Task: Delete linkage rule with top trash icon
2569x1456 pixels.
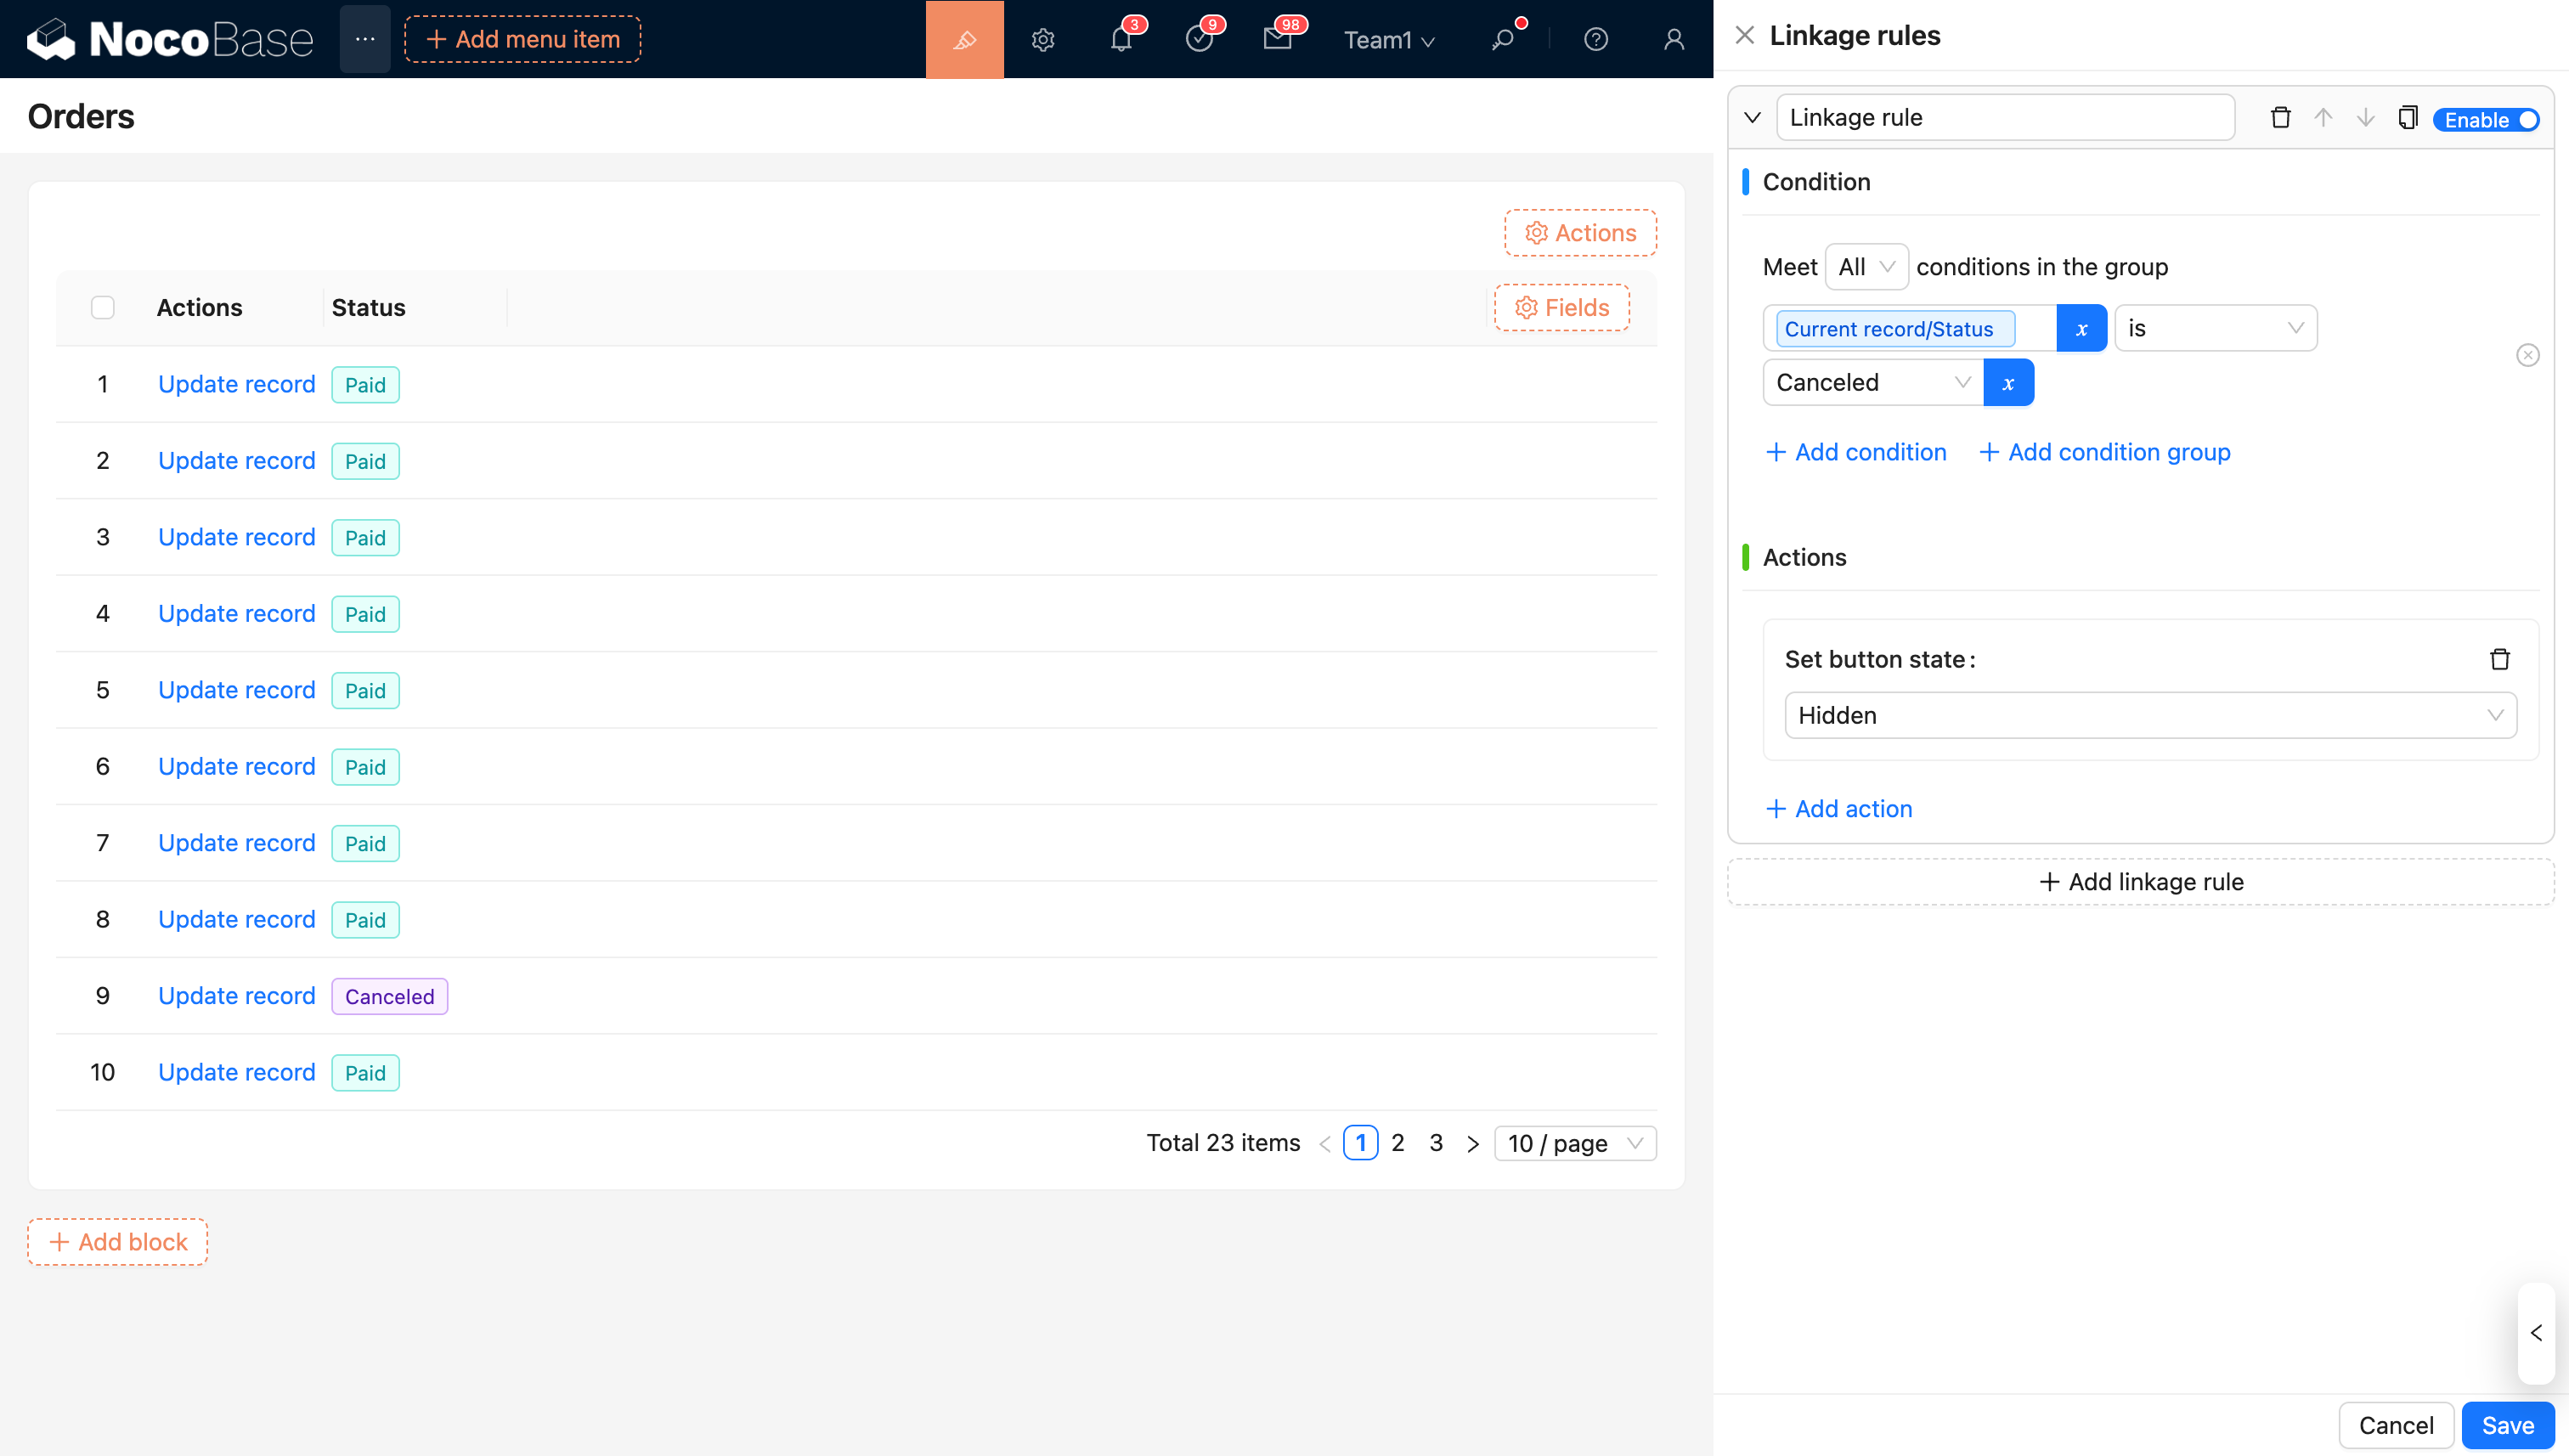Action: [2280, 118]
